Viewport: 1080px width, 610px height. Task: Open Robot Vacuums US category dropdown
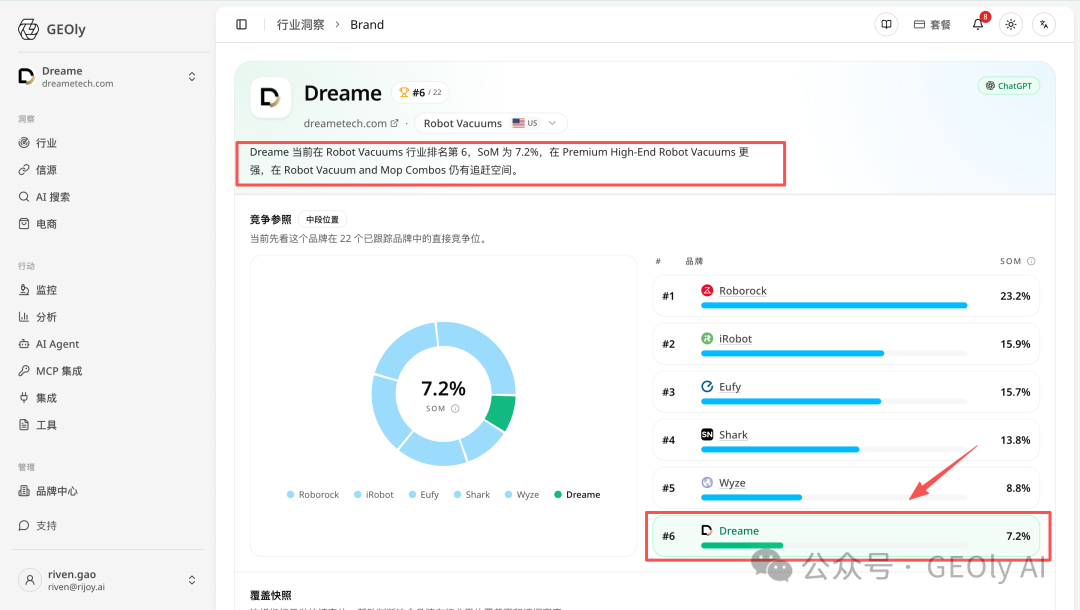(490, 123)
